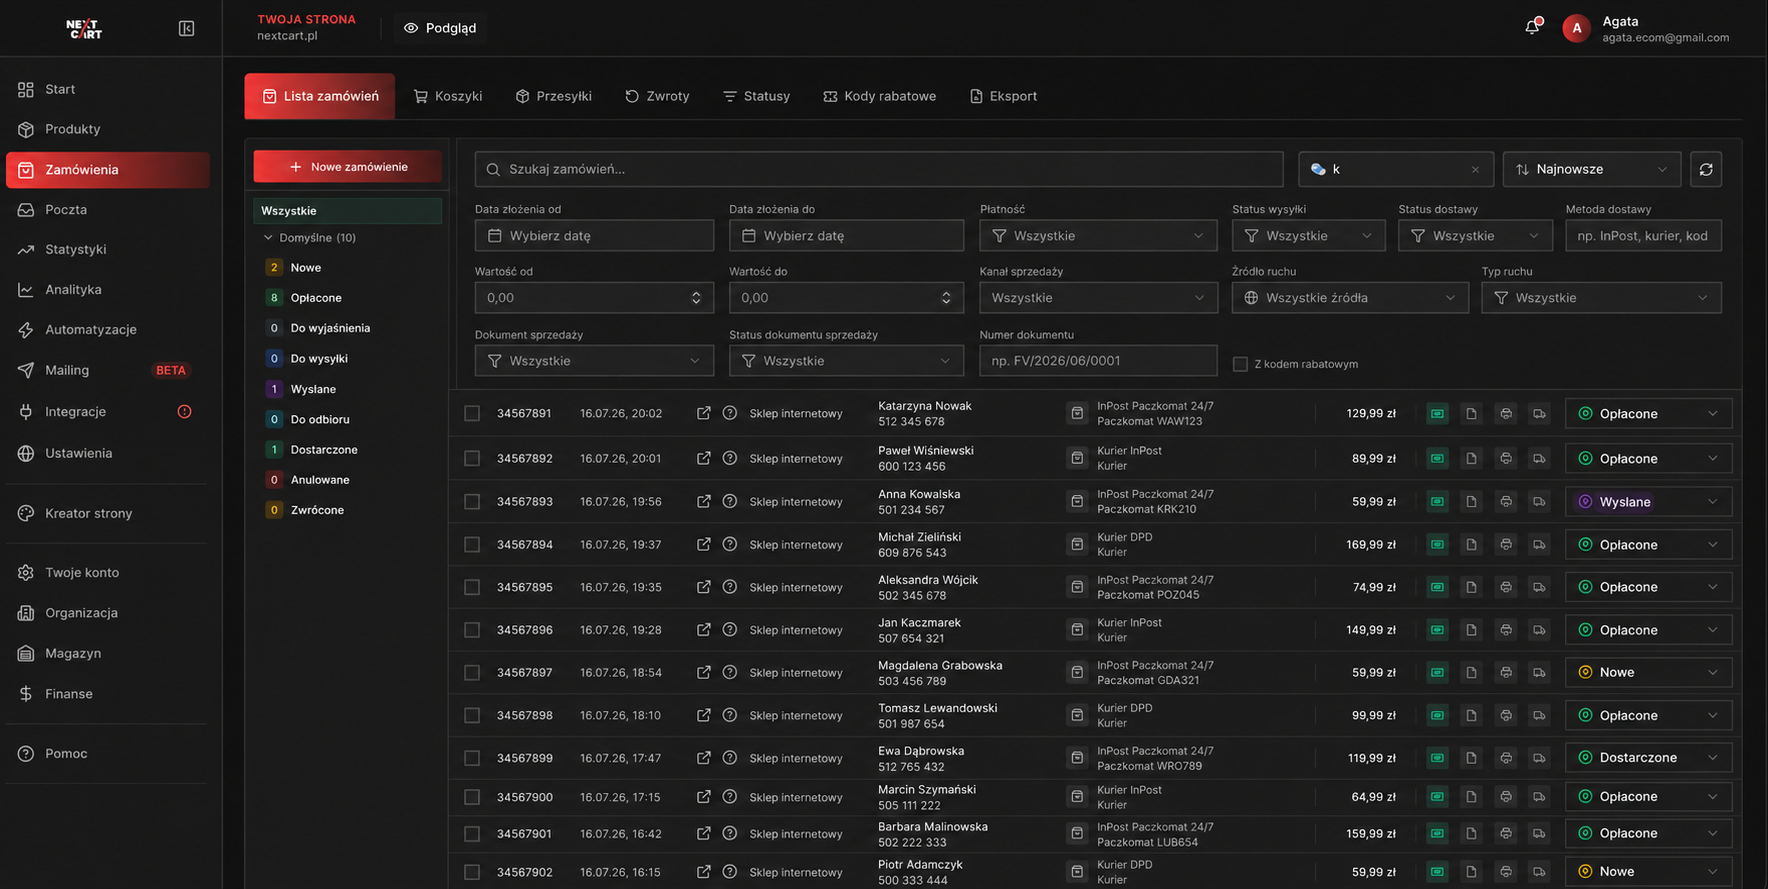This screenshot has width=1768, height=889.
Task: Click the refresh orders list icon
Action: click(1706, 169)
